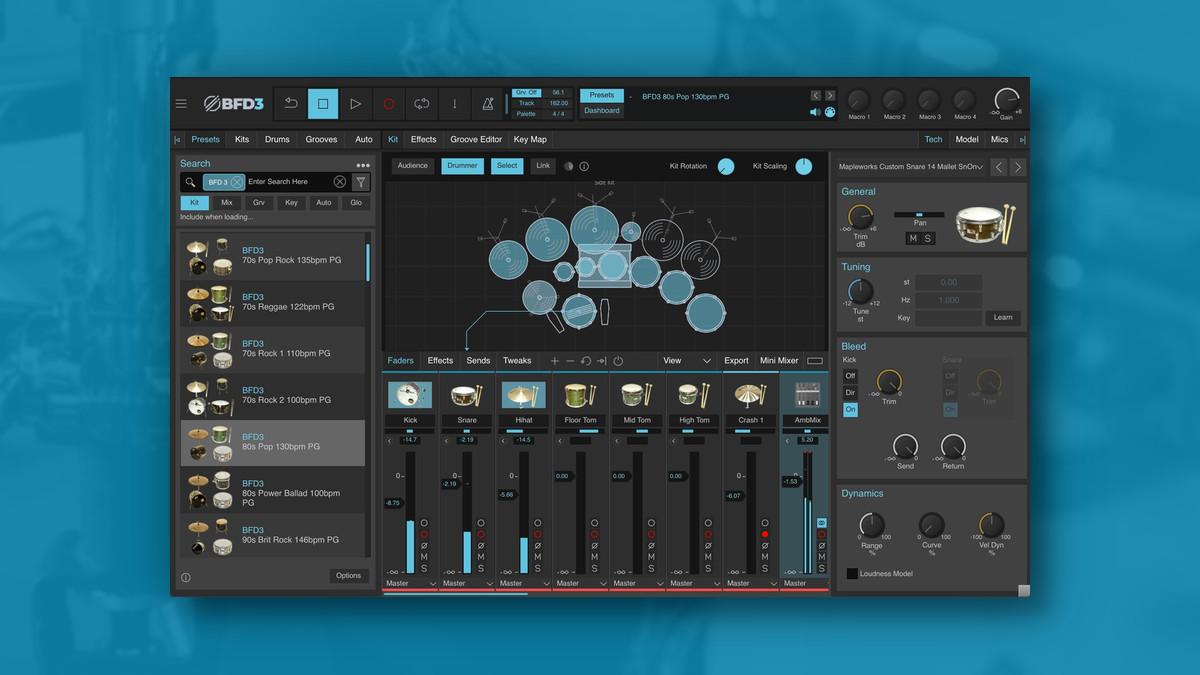Toggle the Grv filter in Search
Image resolution: width=1200 pixels, height=675 pixels.
point(259,202)
